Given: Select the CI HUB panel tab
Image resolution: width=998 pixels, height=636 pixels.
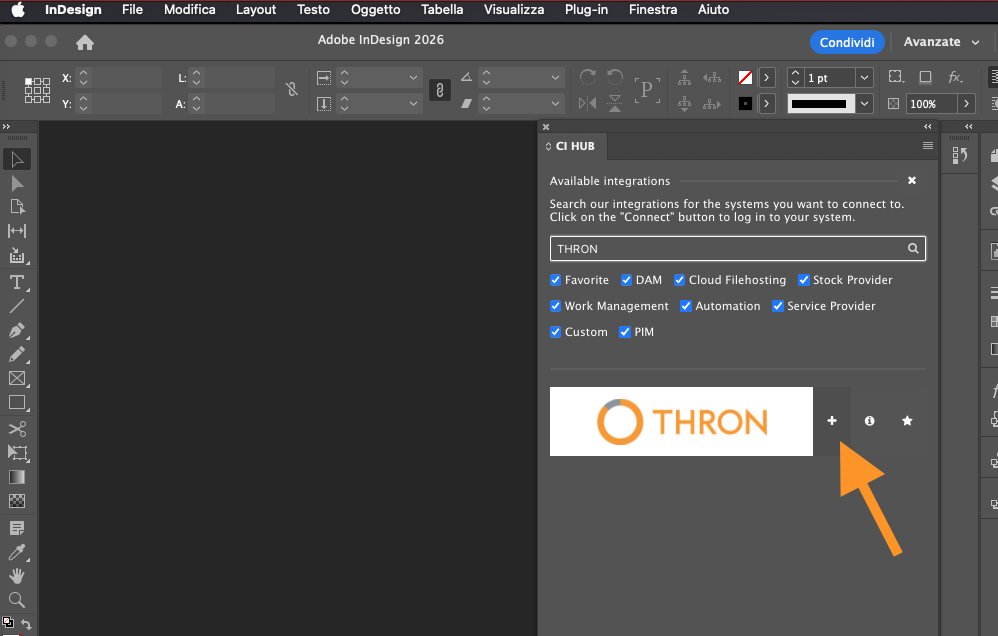Looking at the screenshot, I should [x=571, y=146].
